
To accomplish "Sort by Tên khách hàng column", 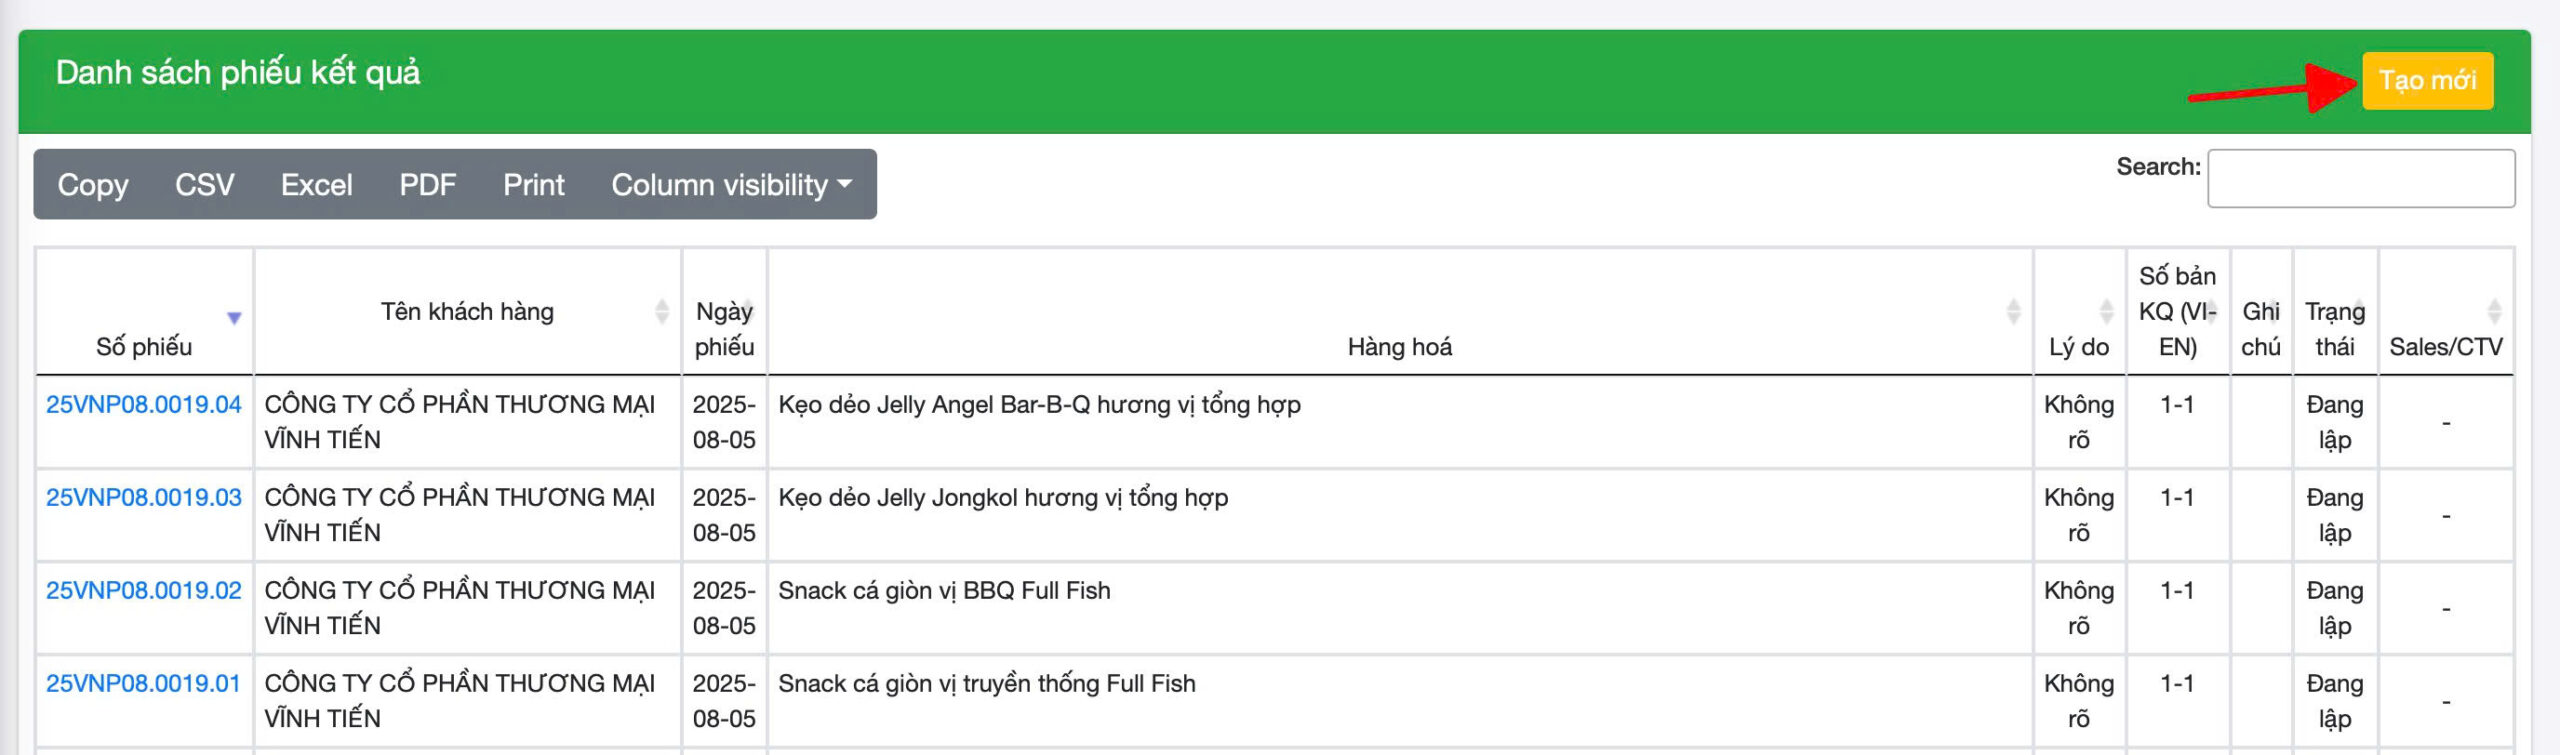I will (467, 312).
